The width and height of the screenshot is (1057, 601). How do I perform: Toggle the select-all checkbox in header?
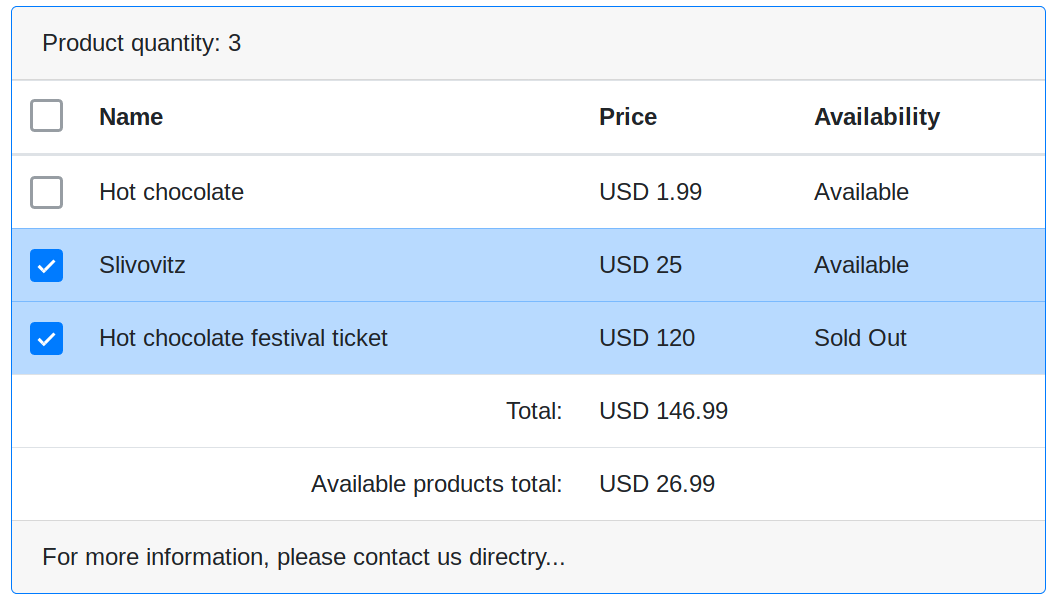click(46, 116)
